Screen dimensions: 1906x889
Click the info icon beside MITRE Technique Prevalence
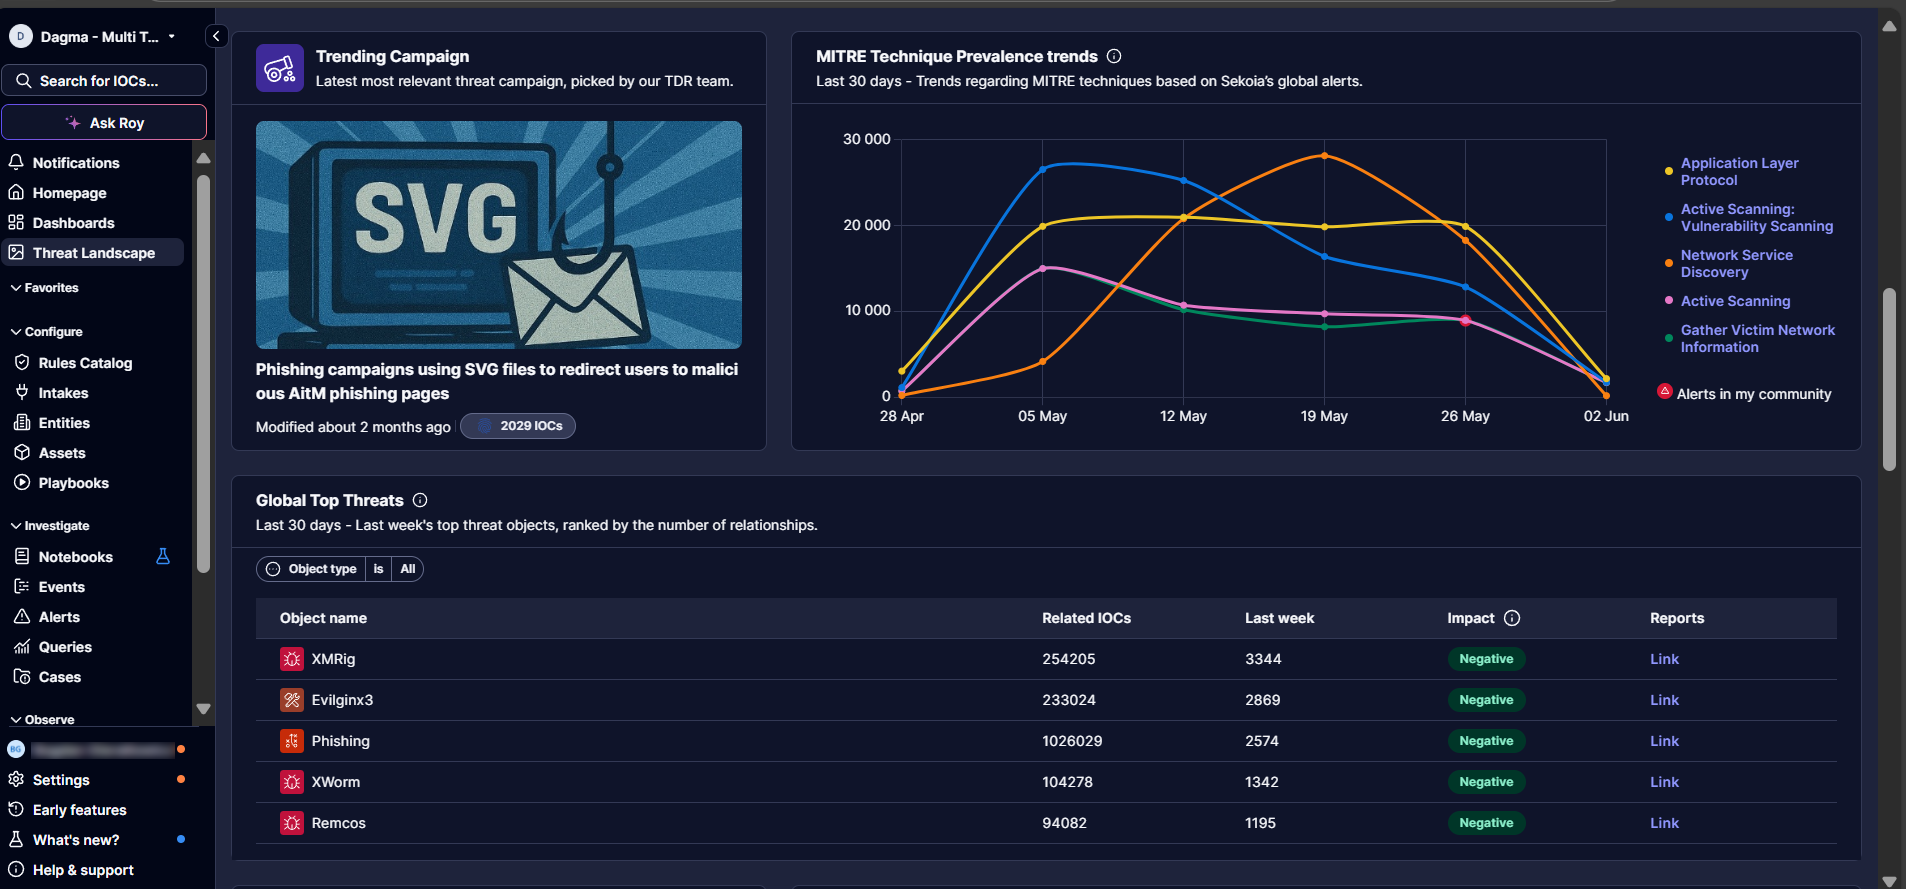[x=1114, y=56]
